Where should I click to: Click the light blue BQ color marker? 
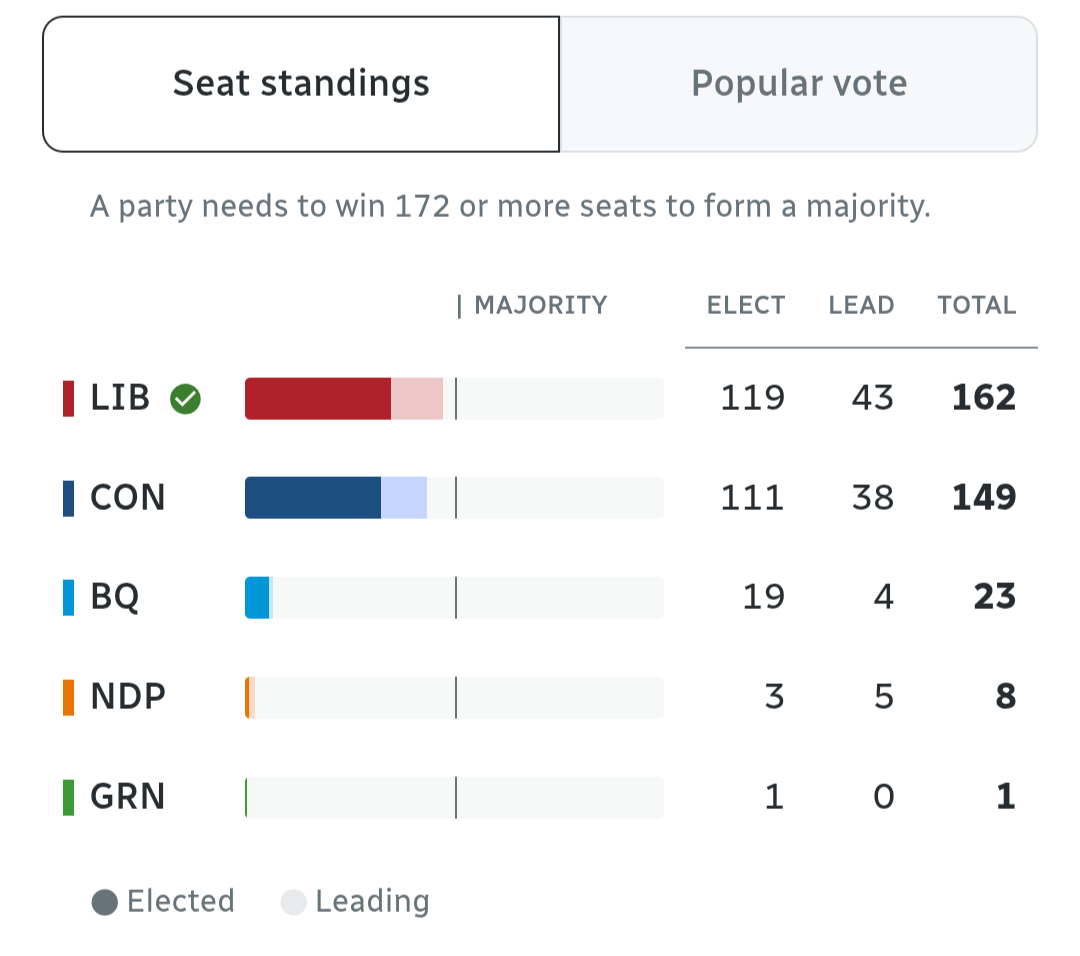[x=69, y=597]
